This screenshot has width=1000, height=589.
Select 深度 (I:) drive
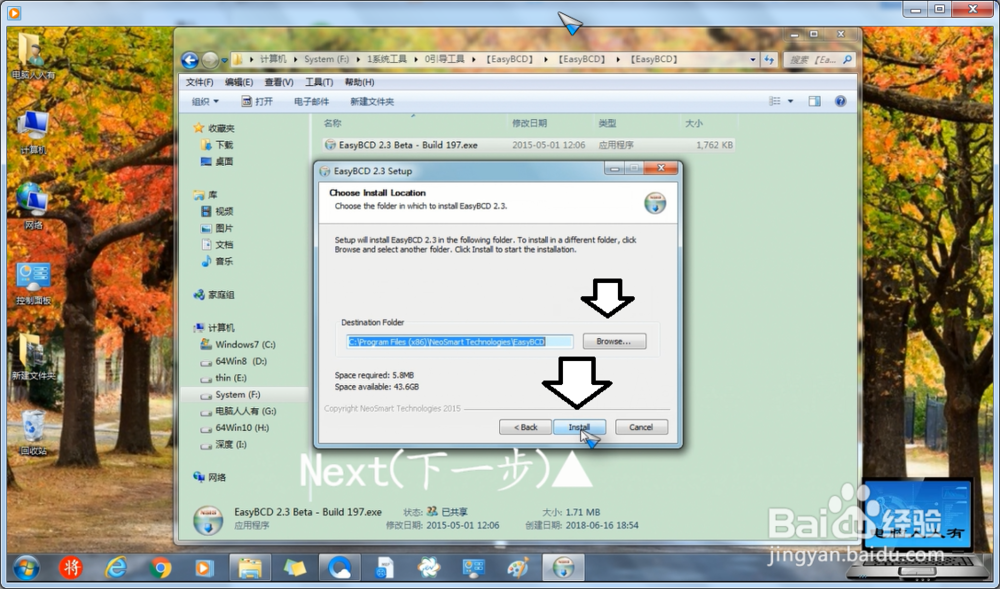click(x=223, y=444)
